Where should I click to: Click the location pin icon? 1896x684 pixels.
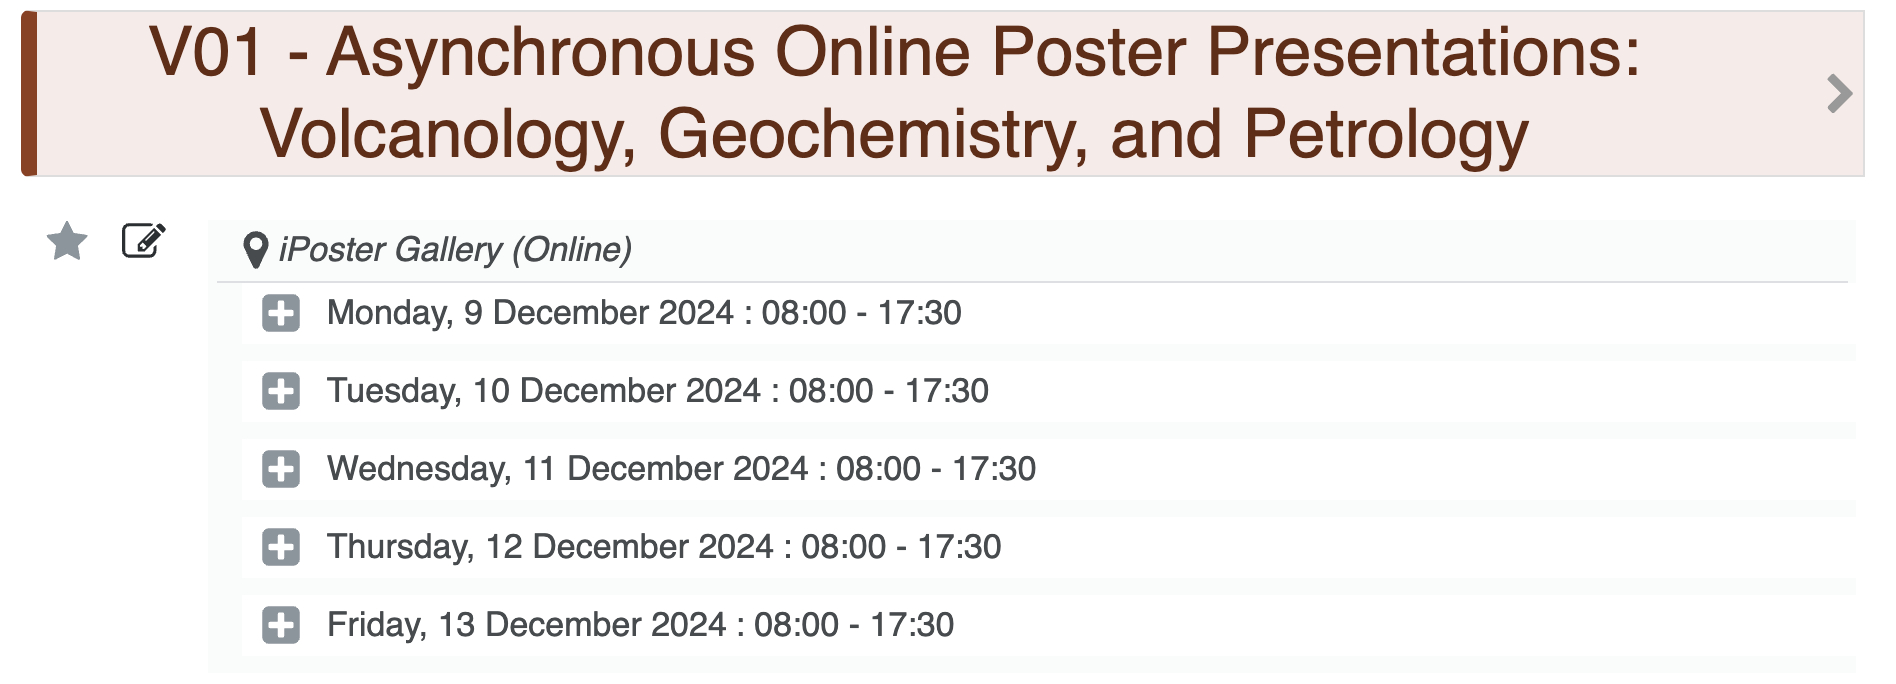(x=256, y=250)
